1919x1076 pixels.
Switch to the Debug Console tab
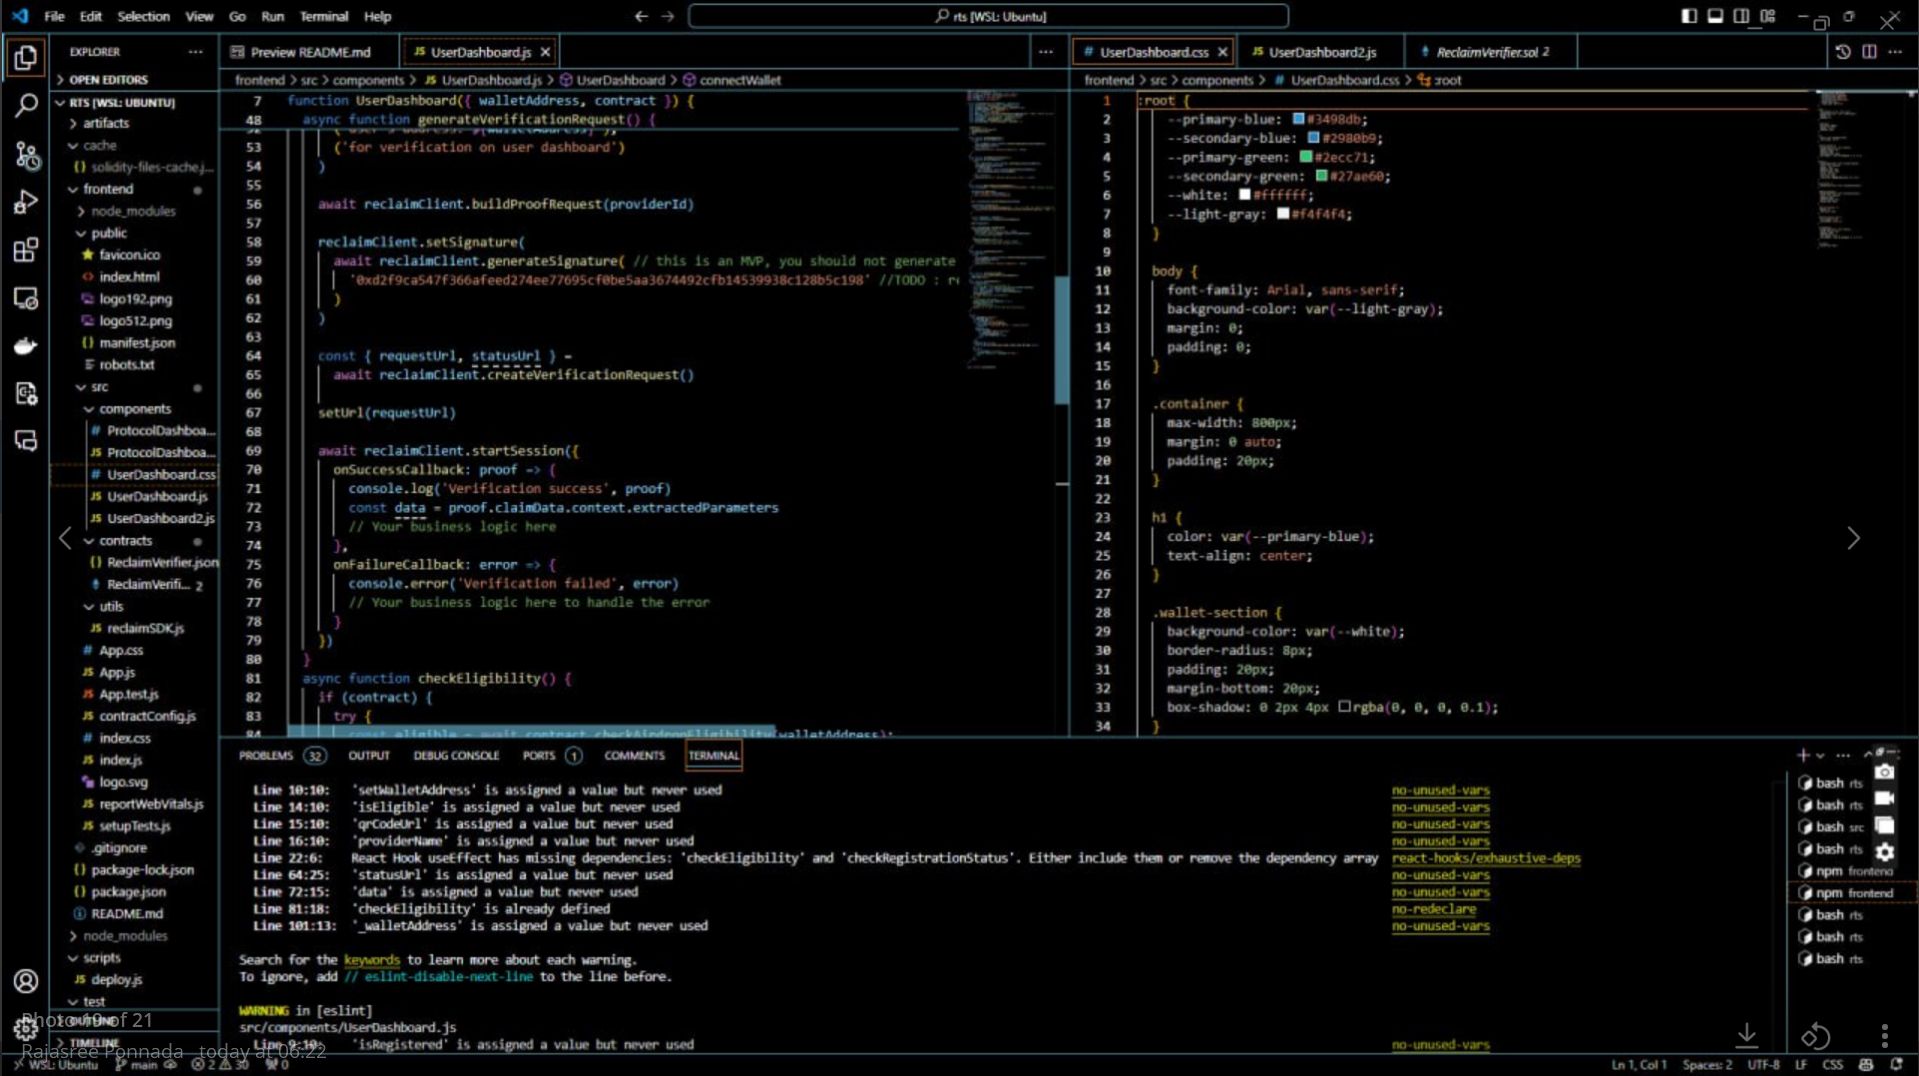click(456, 756)
